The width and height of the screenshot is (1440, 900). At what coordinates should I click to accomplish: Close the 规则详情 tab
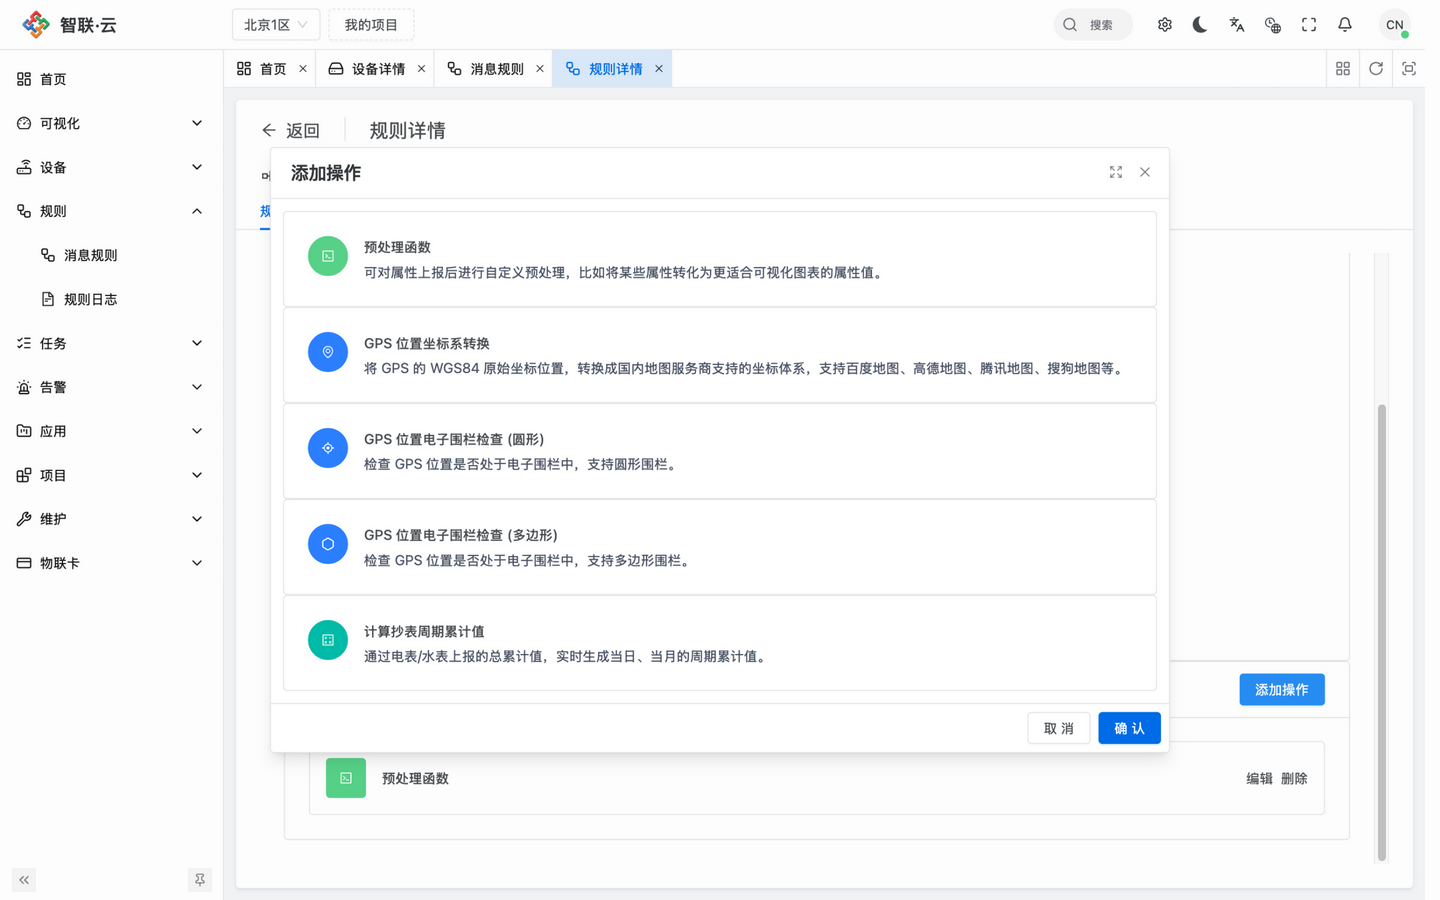tap(659, 69)
